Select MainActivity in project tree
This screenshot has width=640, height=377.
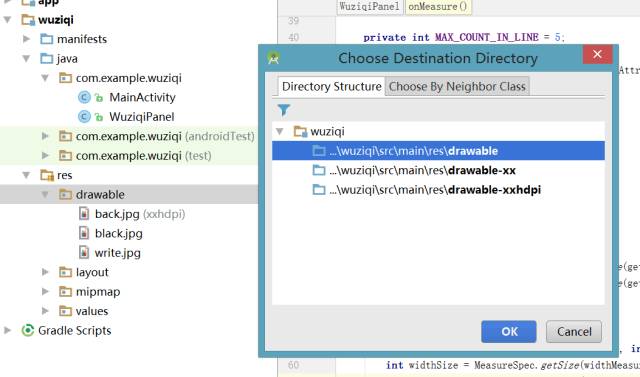coord(142,98)
